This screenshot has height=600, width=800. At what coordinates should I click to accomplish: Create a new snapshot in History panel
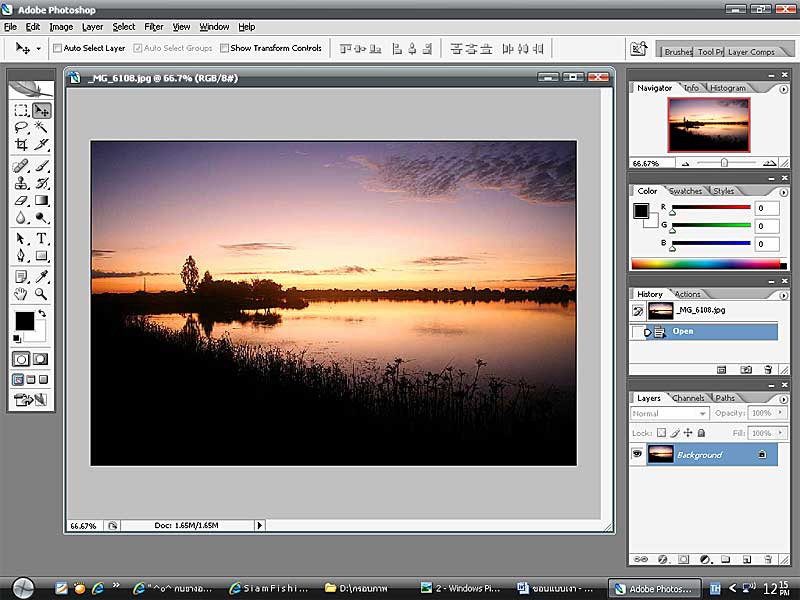(x=746, y=370)
